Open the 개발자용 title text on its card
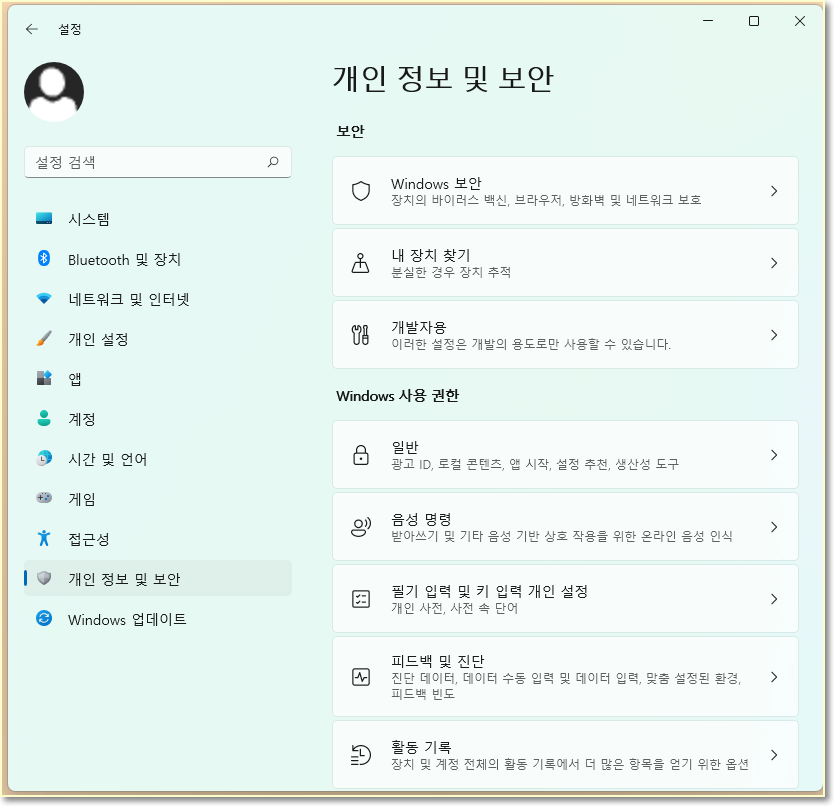Image resolution: width=834 pixels, height=806 pixels. pyautogui.click(x=419, y=327)
